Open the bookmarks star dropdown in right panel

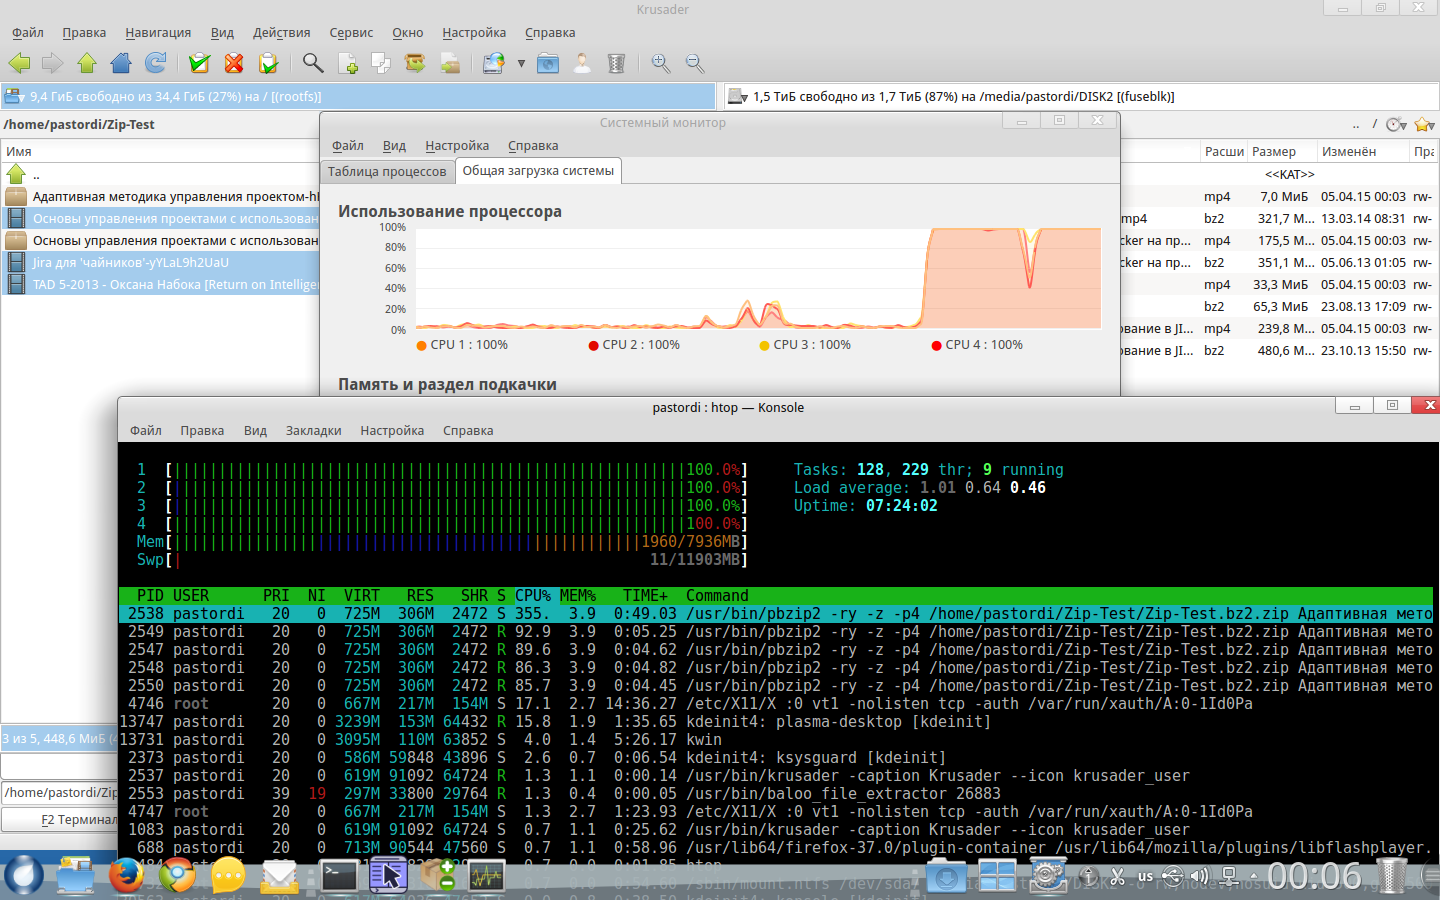(x=1425, y=124)
